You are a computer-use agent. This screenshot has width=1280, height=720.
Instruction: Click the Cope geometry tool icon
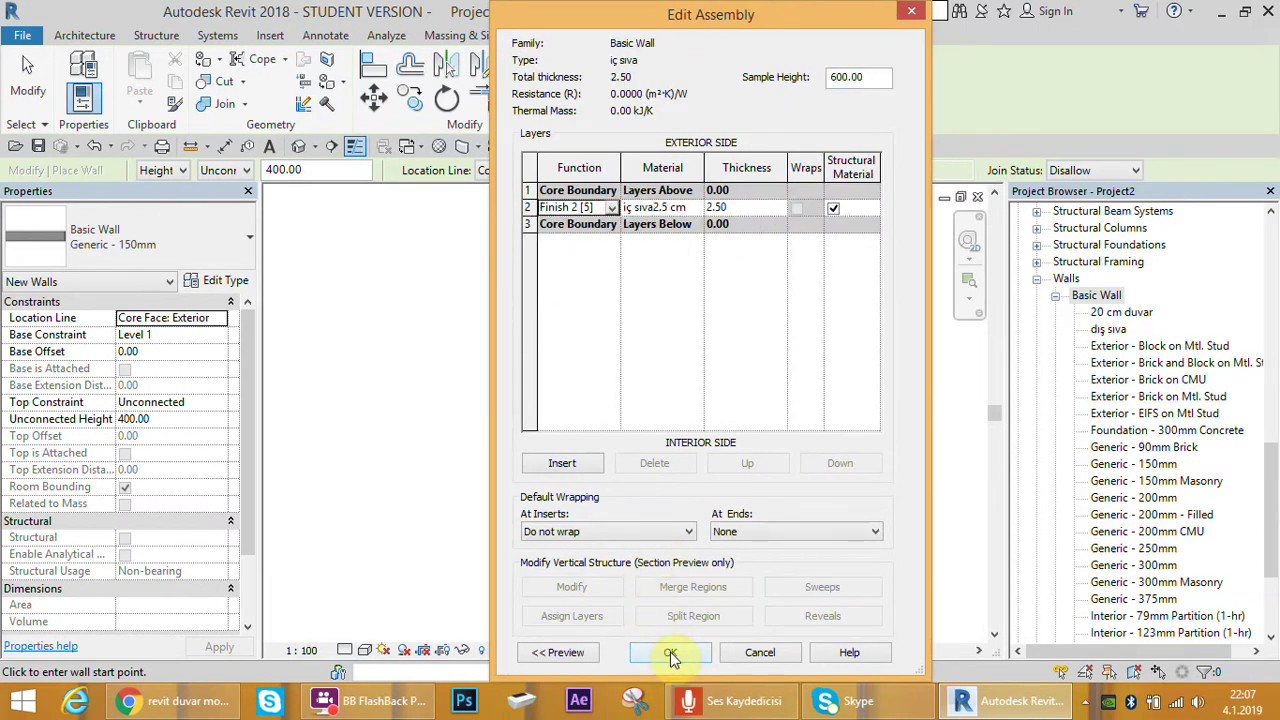coord(237,59)
